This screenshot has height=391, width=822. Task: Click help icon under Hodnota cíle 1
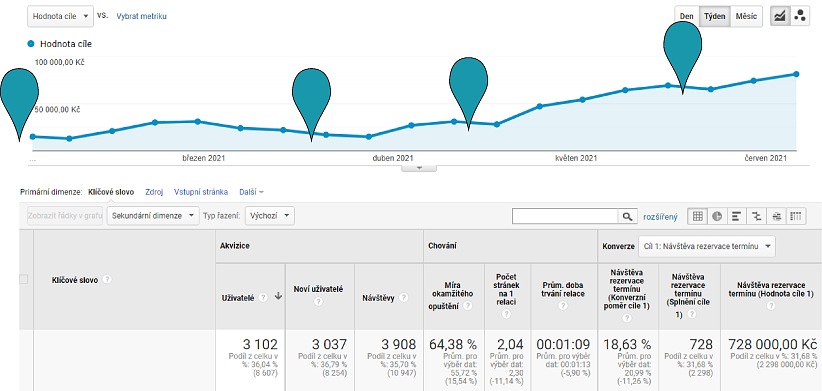tap(771, 306)
